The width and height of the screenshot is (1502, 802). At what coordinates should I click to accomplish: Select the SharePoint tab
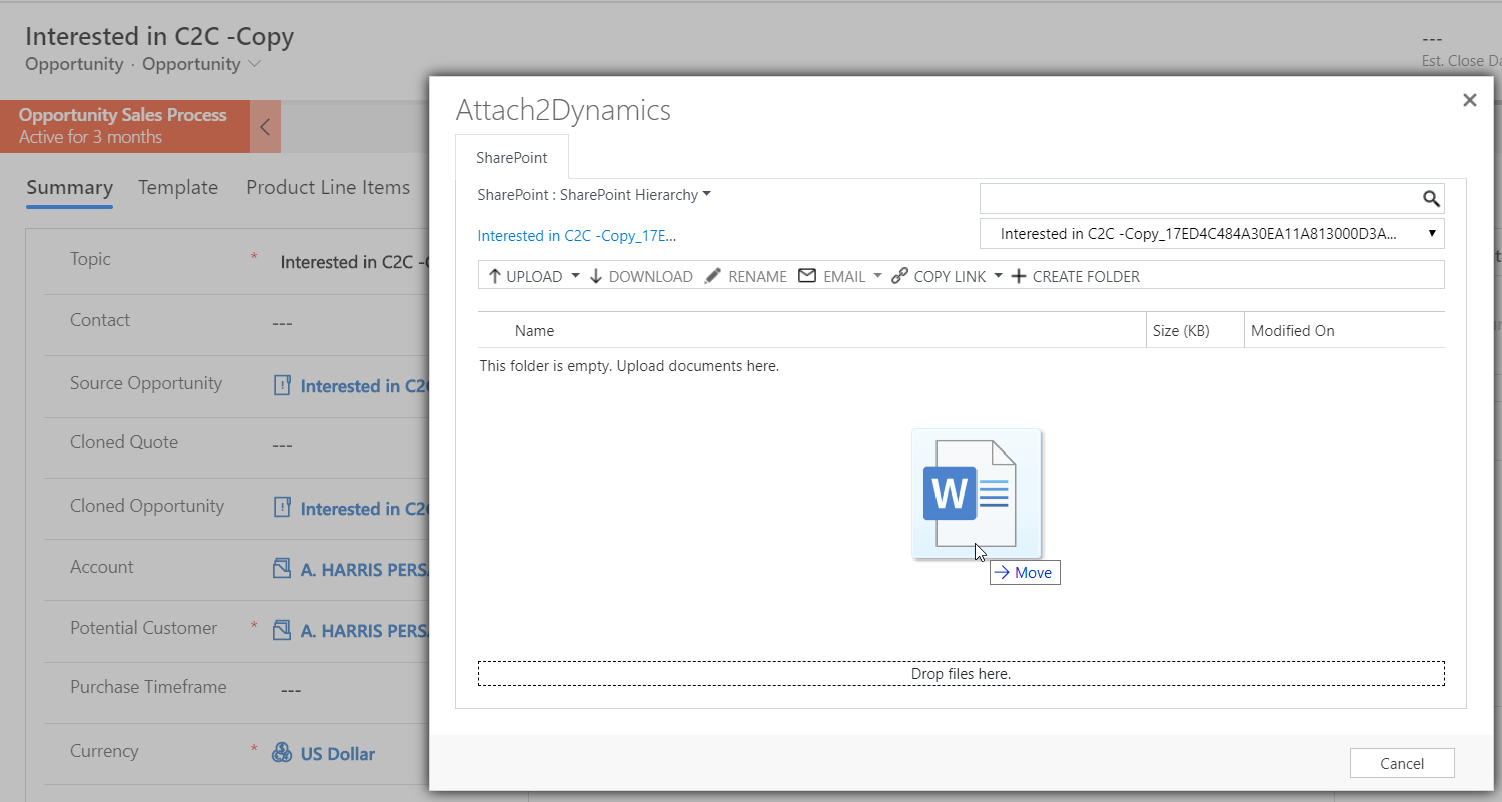pyautogui.click(x=512, y=158)
